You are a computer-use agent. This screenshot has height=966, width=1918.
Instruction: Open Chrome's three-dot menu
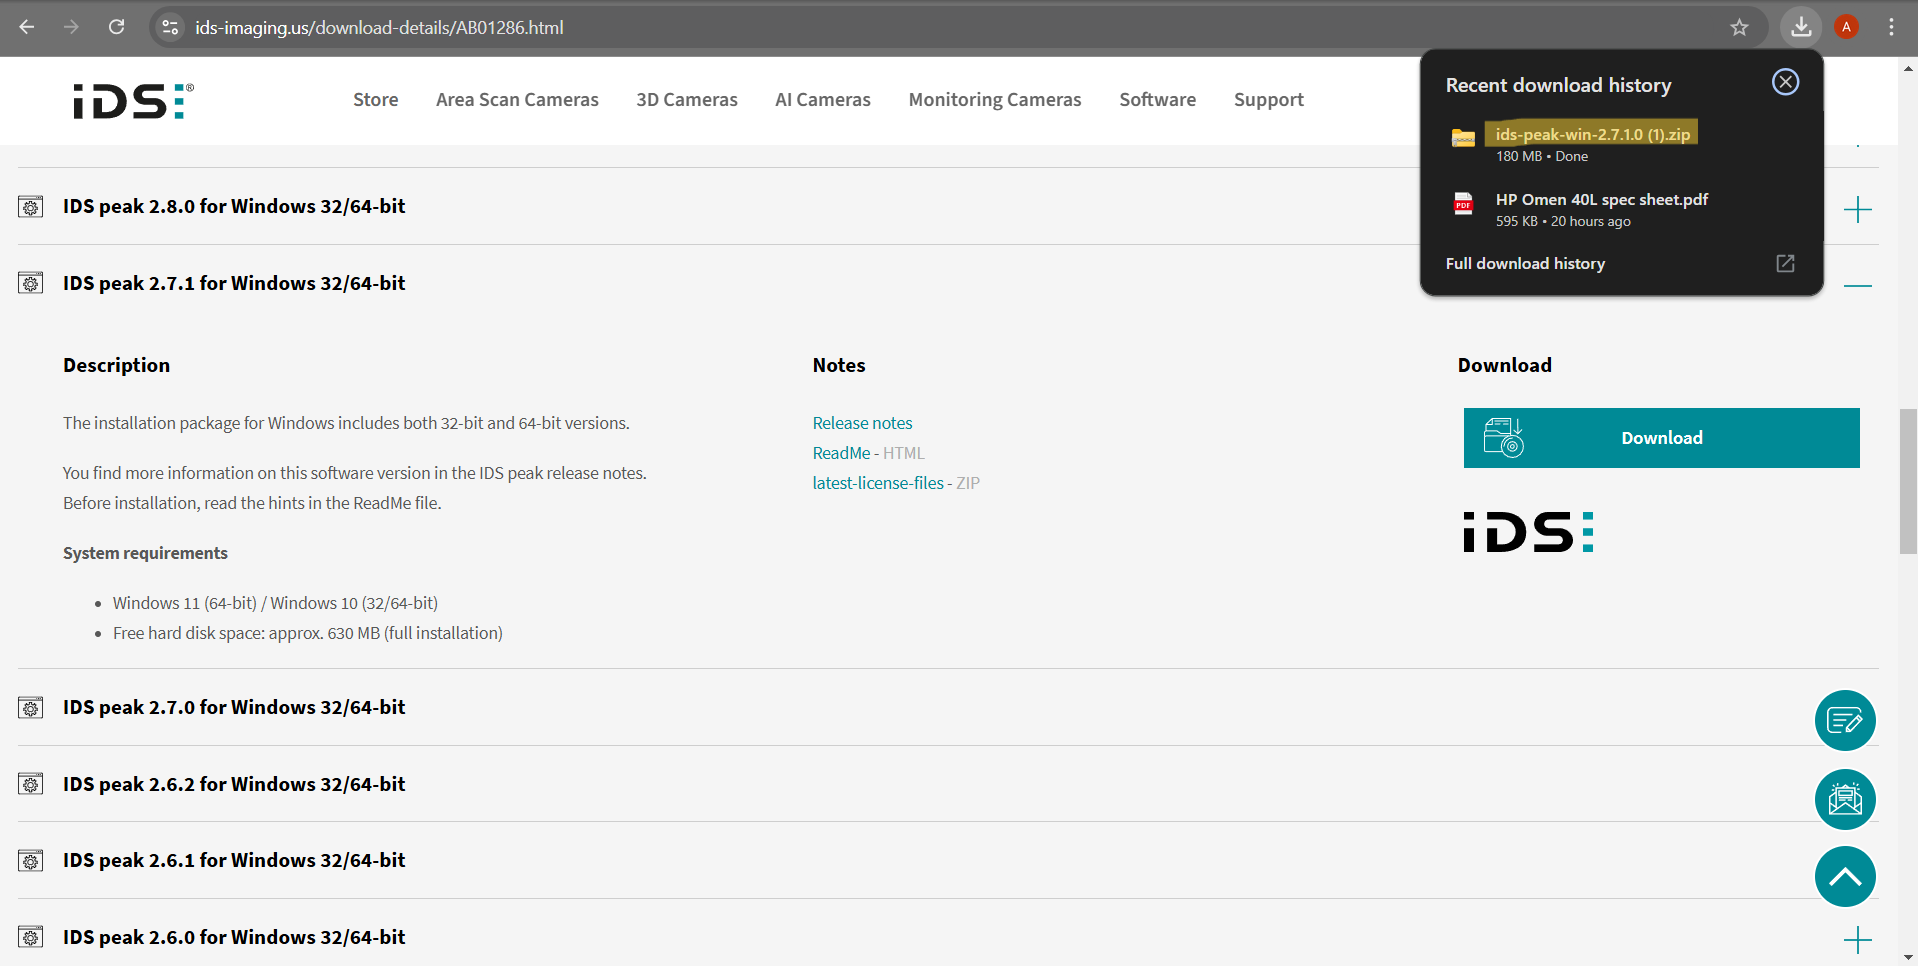click(1891, 27)
